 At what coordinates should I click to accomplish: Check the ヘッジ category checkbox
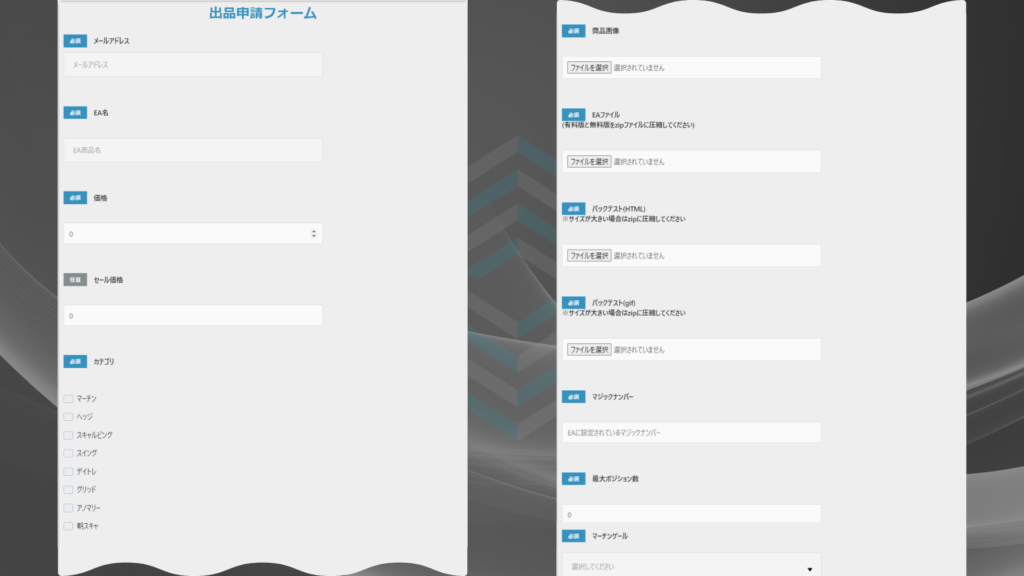[x=66, y=416]
